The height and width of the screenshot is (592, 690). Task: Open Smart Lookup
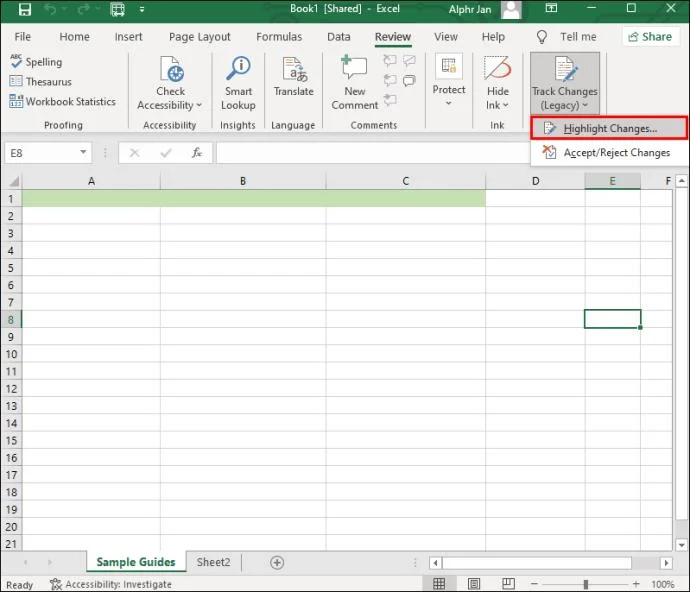click(238, 83)
